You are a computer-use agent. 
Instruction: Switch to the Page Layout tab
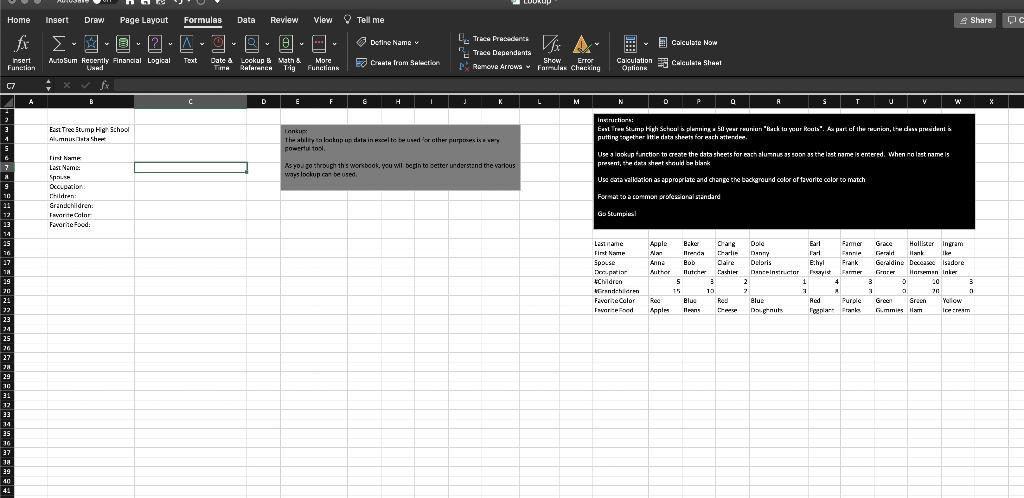[144, 20]
